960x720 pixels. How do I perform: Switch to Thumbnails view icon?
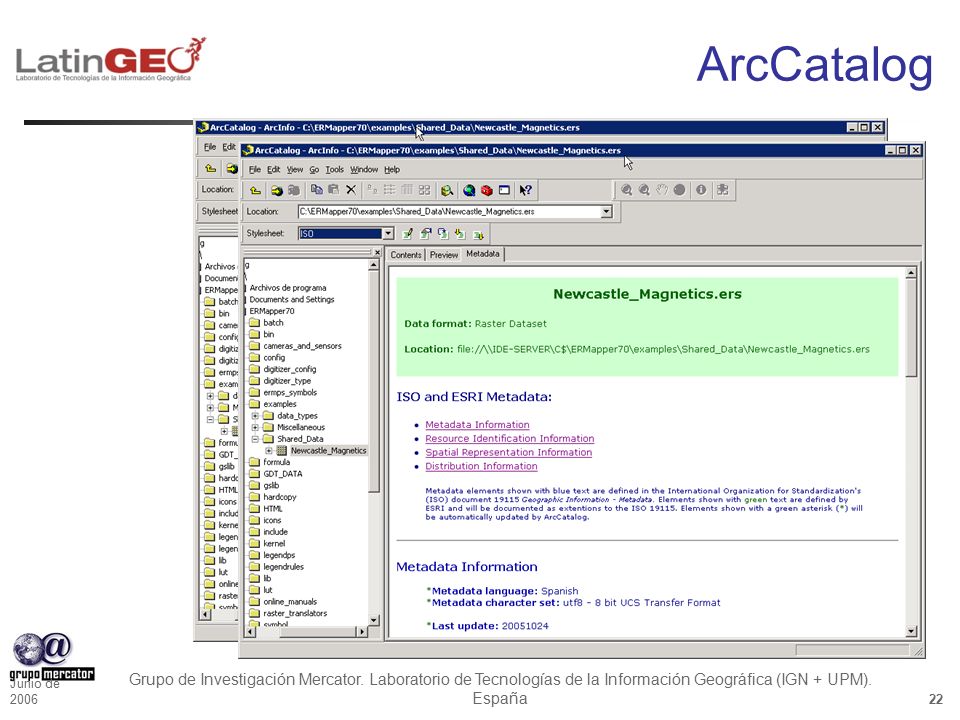point(424,190)
